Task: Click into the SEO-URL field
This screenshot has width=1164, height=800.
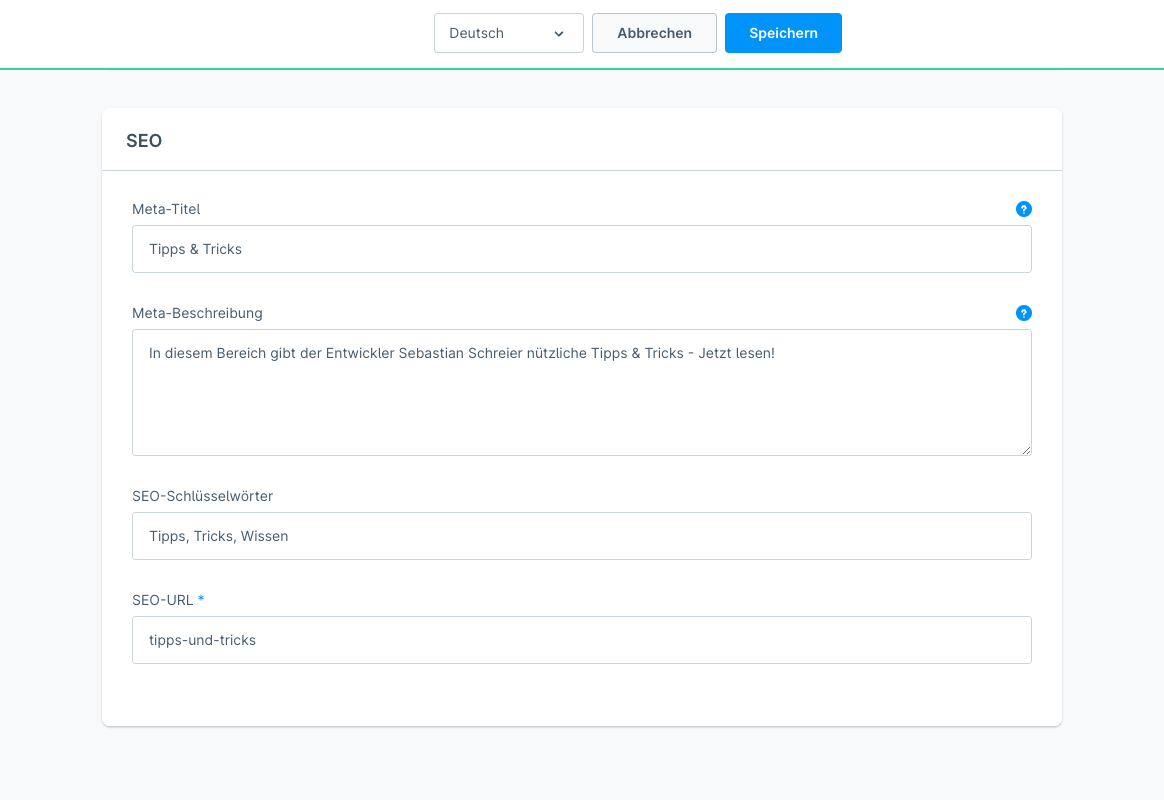Action: [x=581, y=640]
